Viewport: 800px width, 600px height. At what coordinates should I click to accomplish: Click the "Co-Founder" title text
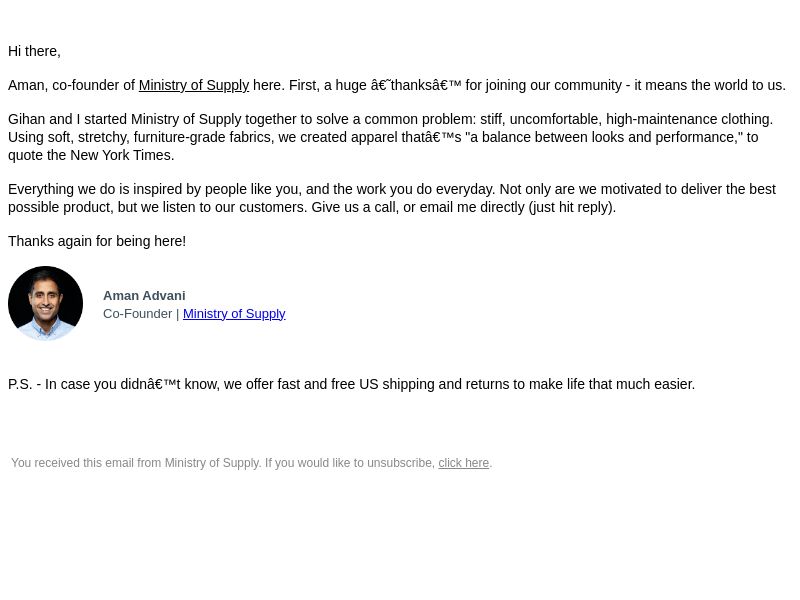tap(137, 314)
